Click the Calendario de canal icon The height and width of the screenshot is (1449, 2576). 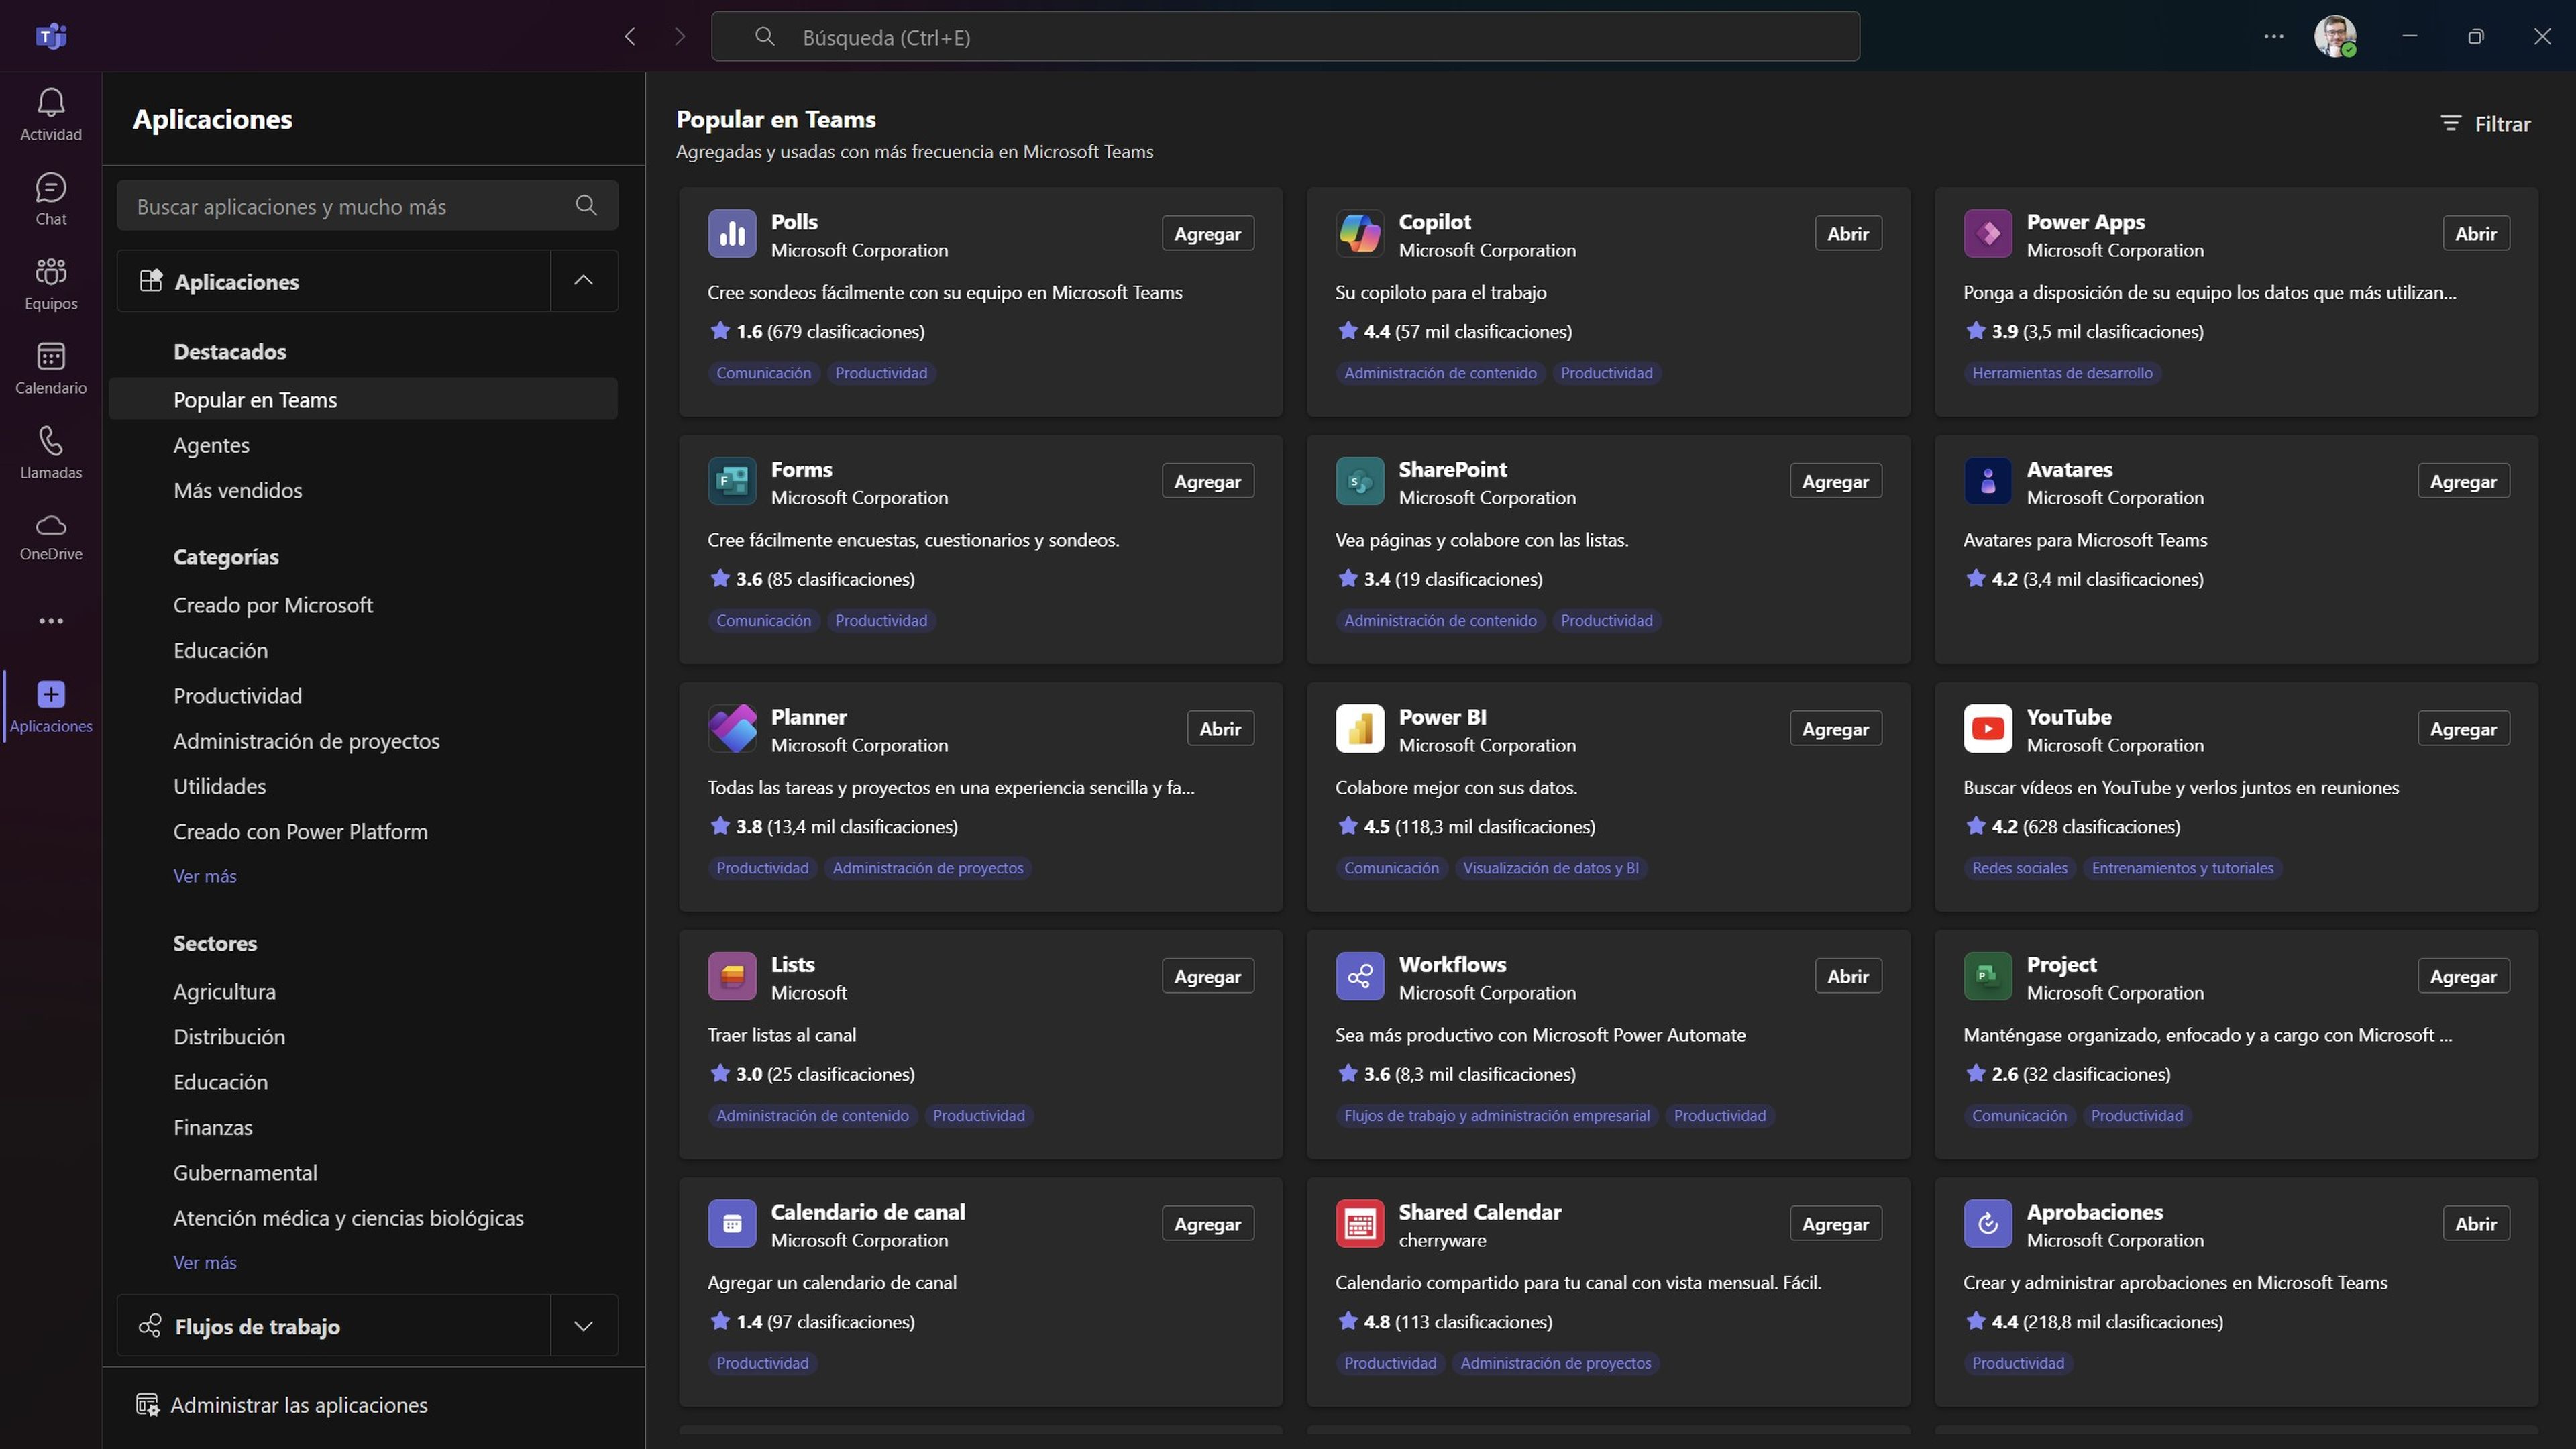[732, 1224]
